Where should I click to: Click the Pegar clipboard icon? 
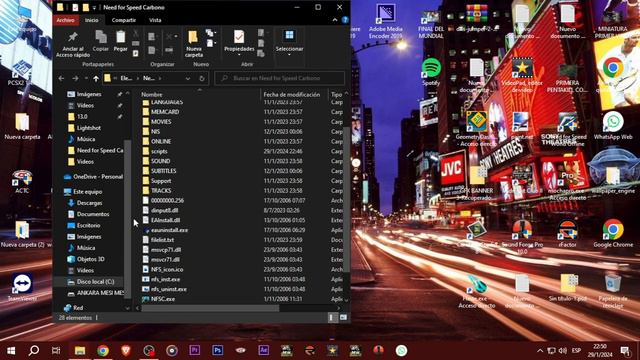(x=120, y=37)
